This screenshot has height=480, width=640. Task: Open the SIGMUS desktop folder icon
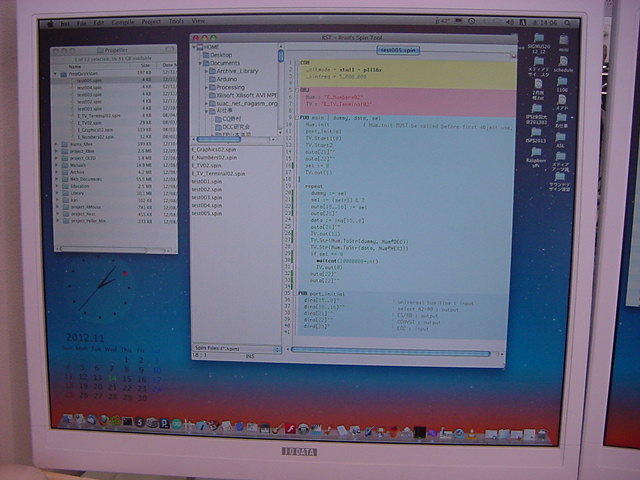pyautogui.click(x=536, y=38)
